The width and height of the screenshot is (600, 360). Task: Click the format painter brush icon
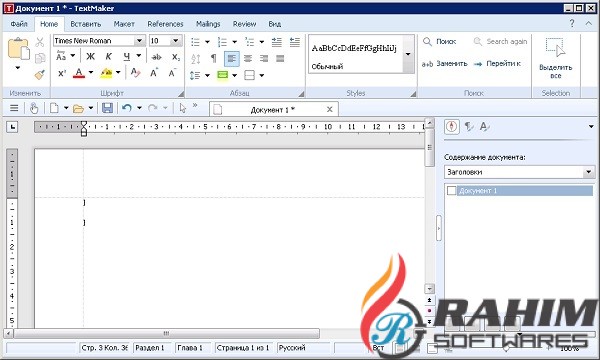(39, 74)
